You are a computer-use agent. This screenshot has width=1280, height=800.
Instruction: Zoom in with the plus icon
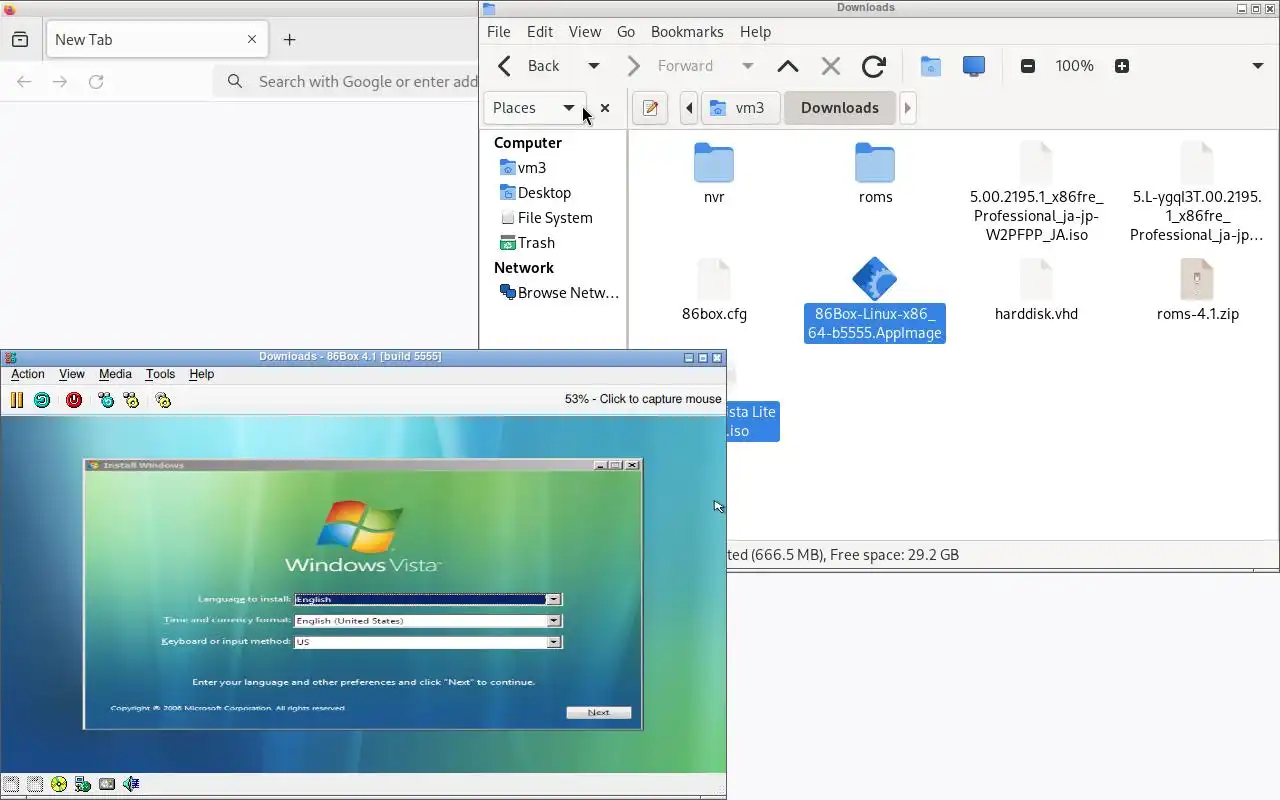coord(1122,66)
